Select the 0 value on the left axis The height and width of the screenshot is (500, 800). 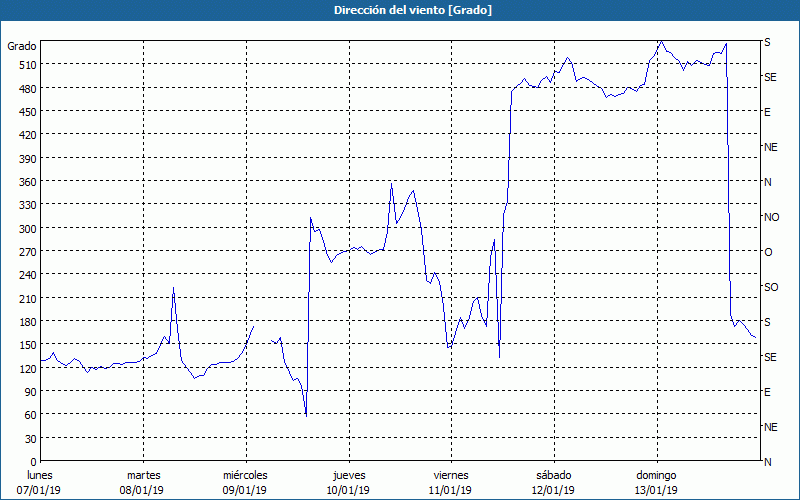(34, 462)
